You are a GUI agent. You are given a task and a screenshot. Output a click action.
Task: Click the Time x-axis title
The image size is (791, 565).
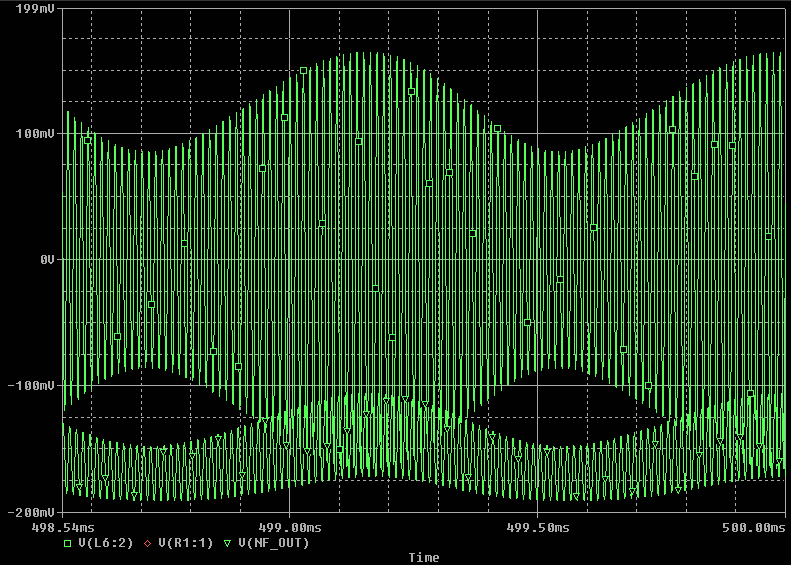(x=424, y=557)
